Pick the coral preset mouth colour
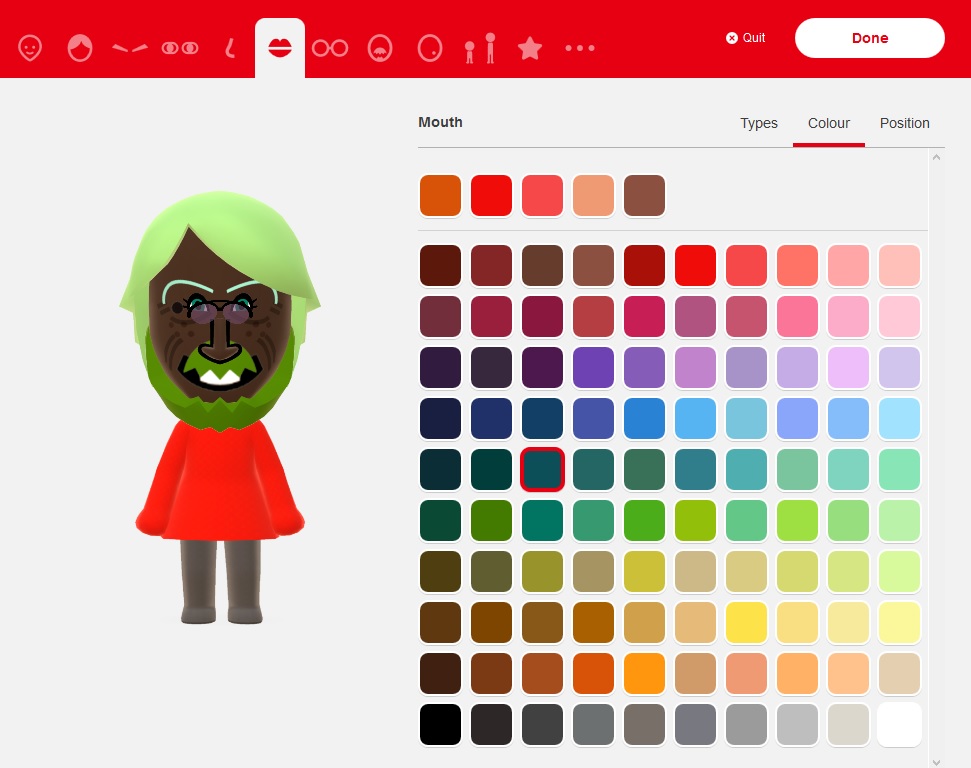The width and height of the screenshot is (971, 768). (x=542, y=196)
